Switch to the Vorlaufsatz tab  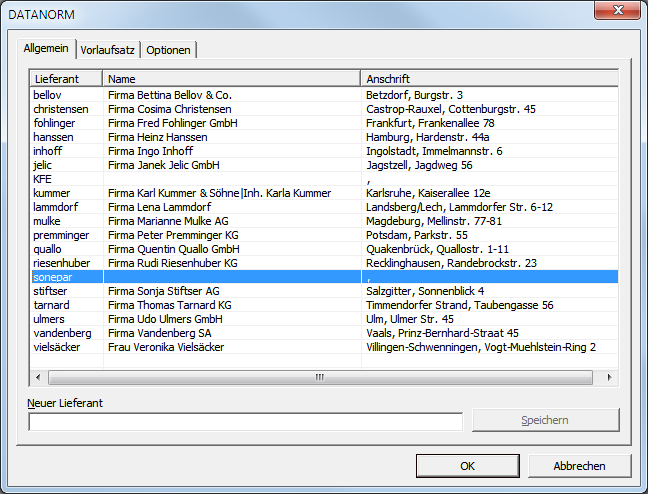point(108,49)
